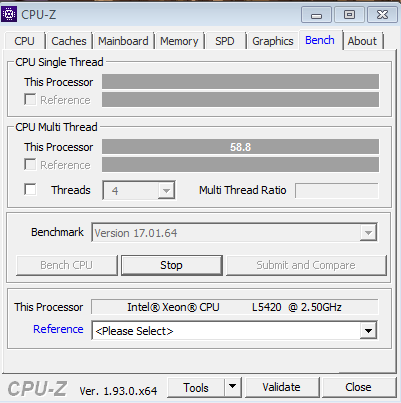Click the Multi Thread score bar 58.8
401x403 pixels.
point(240,147)
